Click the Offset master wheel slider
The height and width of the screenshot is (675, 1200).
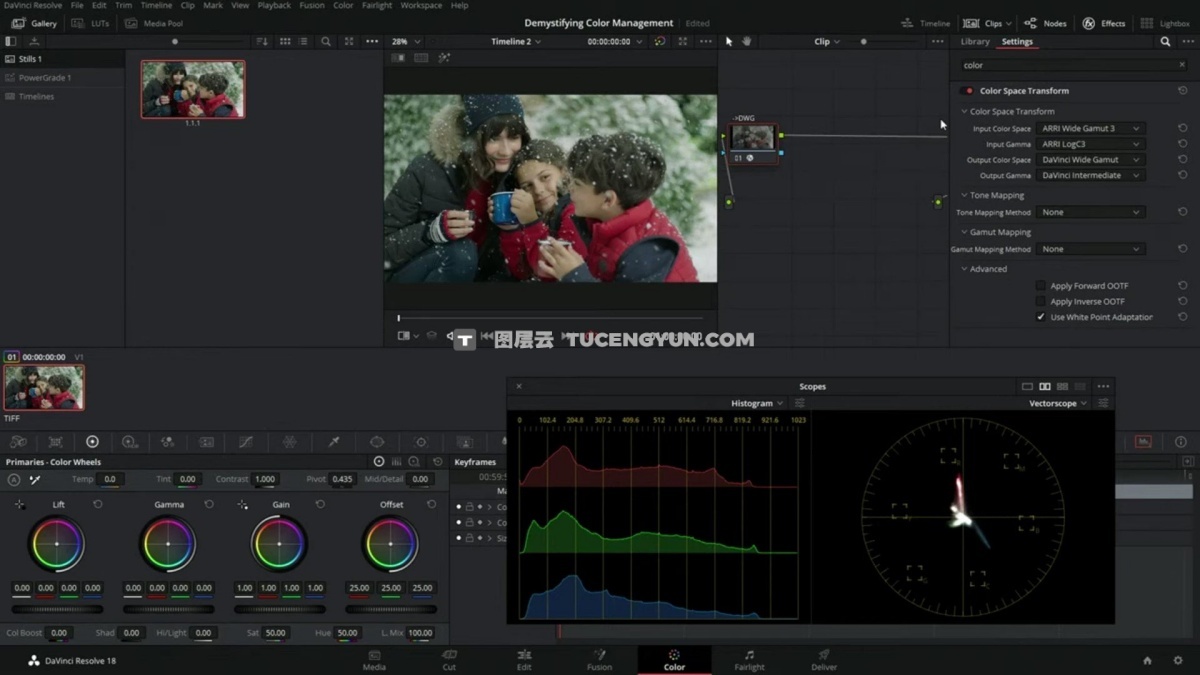(x=391, y=608)
